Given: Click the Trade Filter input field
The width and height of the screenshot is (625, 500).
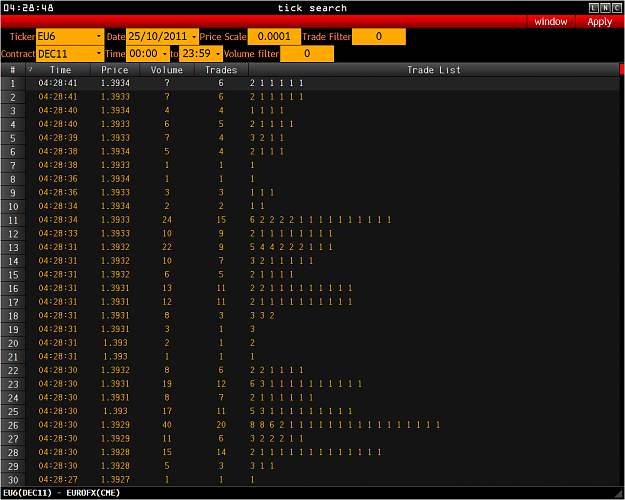Looking at the screenshot, I should coord(379,37).
